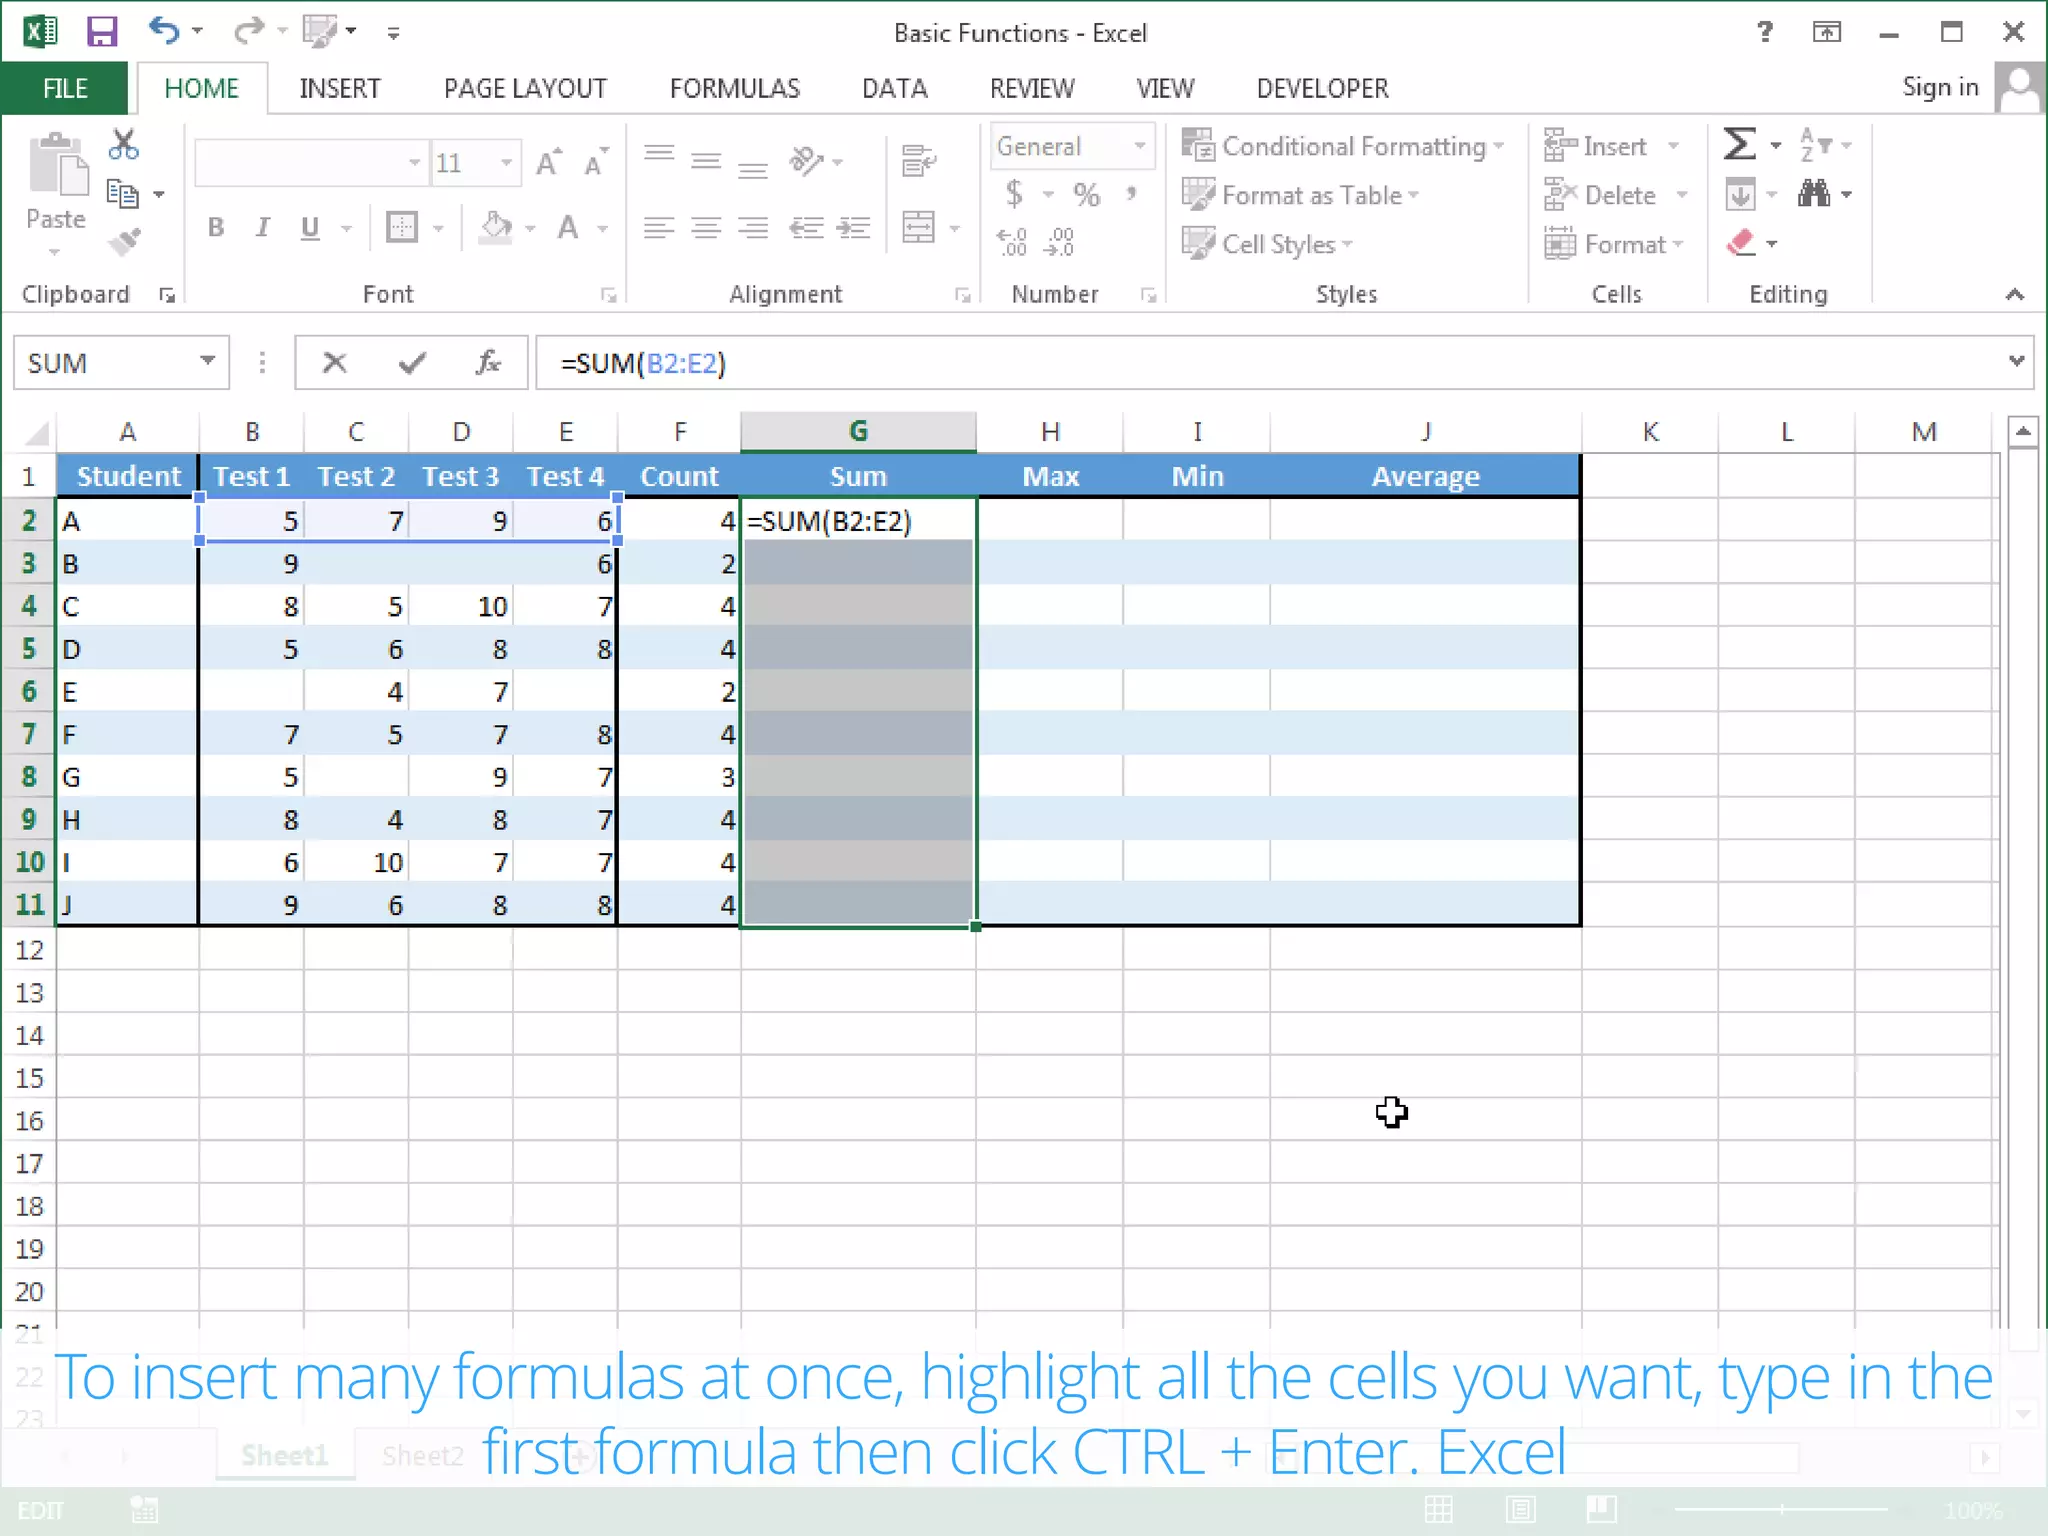Click the AutoSum sigma icon

(1740, 144)
